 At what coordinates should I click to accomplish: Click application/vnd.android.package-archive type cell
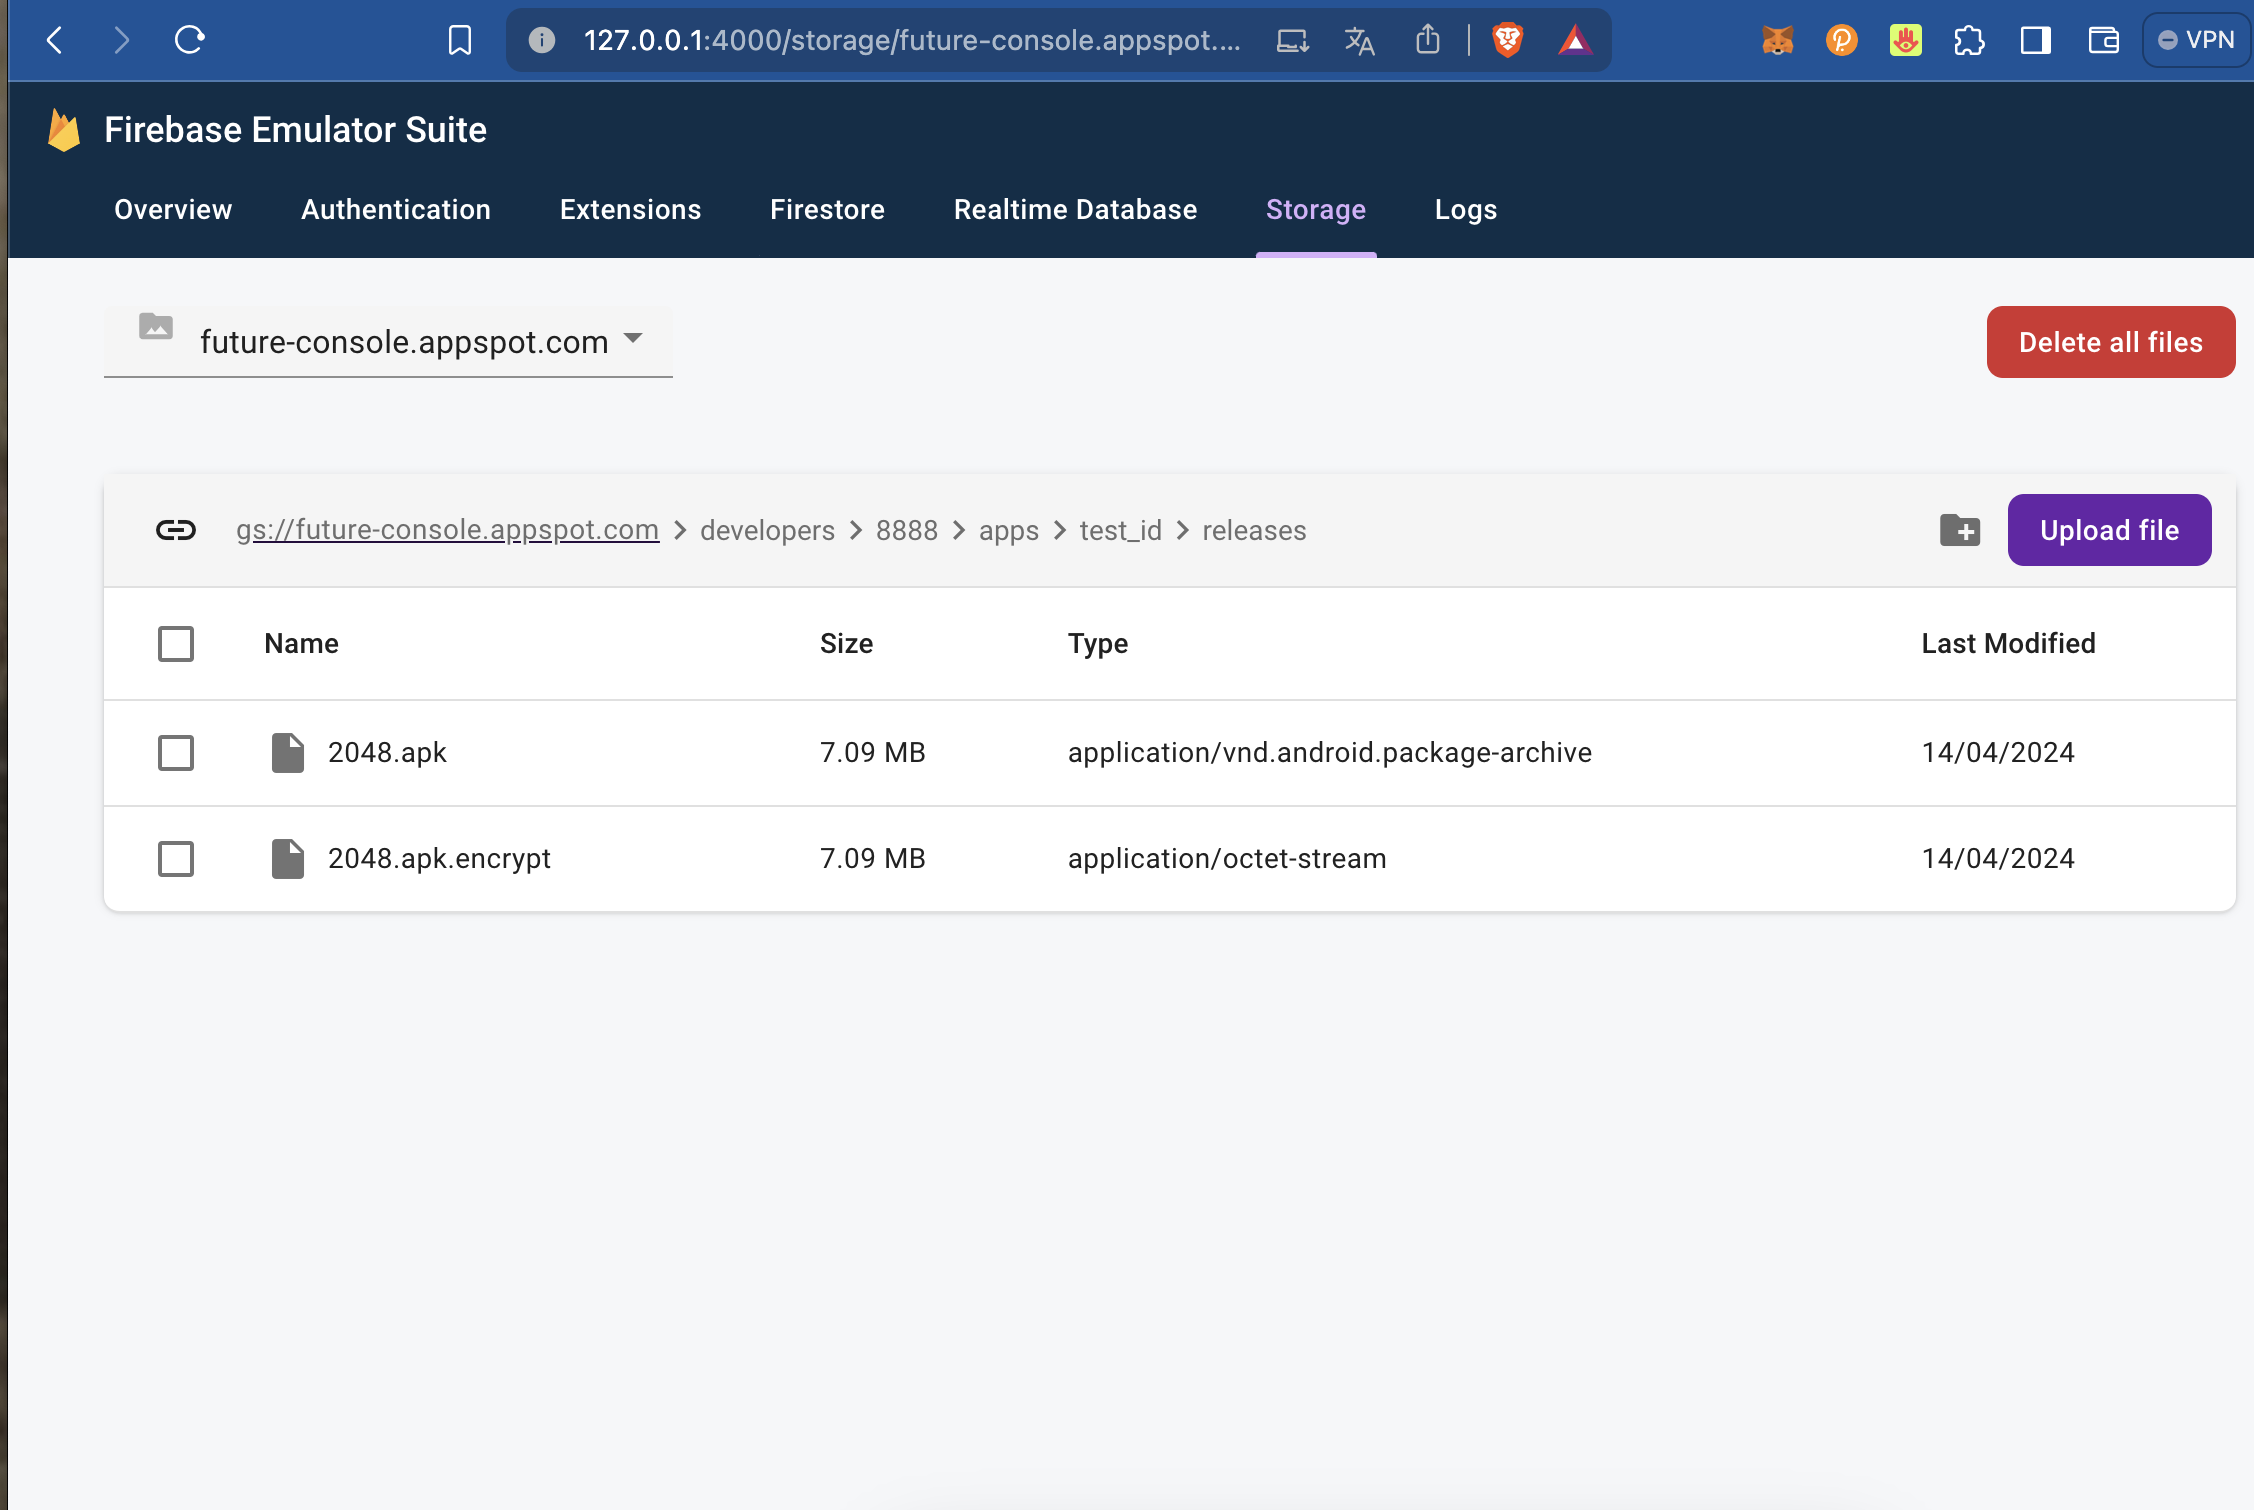pyautogui.click(x=1330, y=753)
